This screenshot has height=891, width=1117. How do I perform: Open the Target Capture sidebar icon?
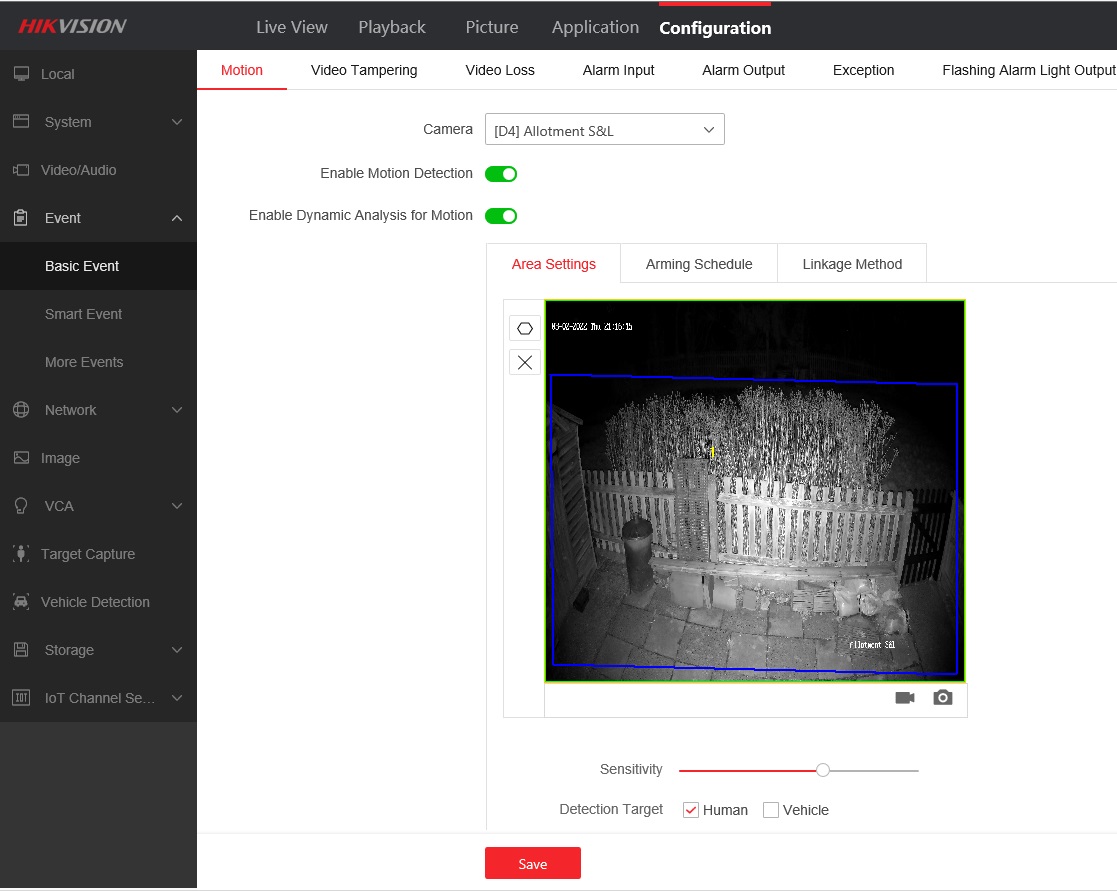21,554
